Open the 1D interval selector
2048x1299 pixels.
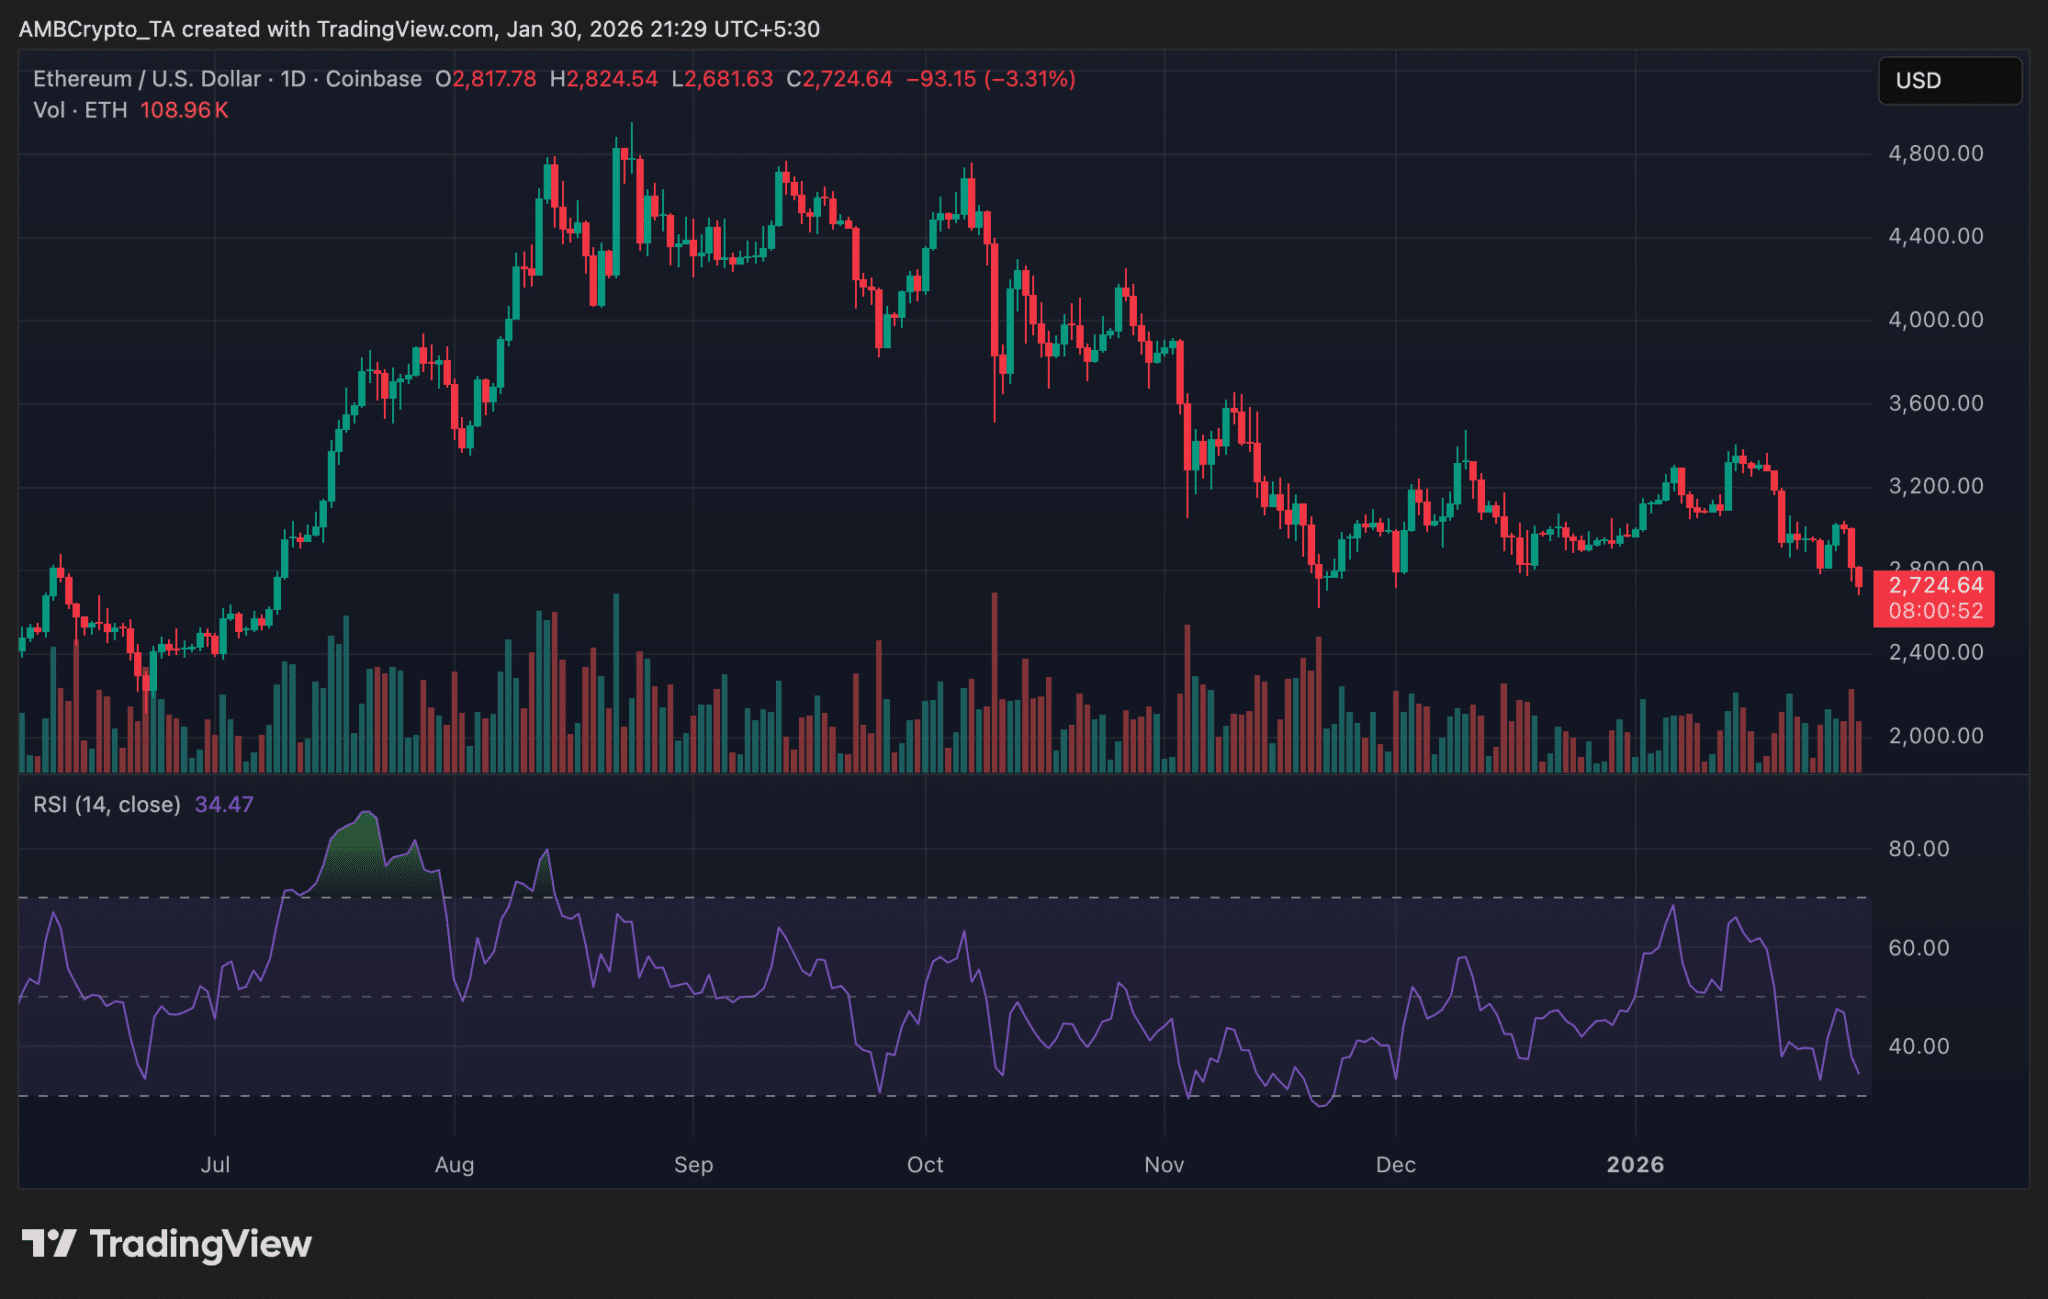(x=291, y=79)
